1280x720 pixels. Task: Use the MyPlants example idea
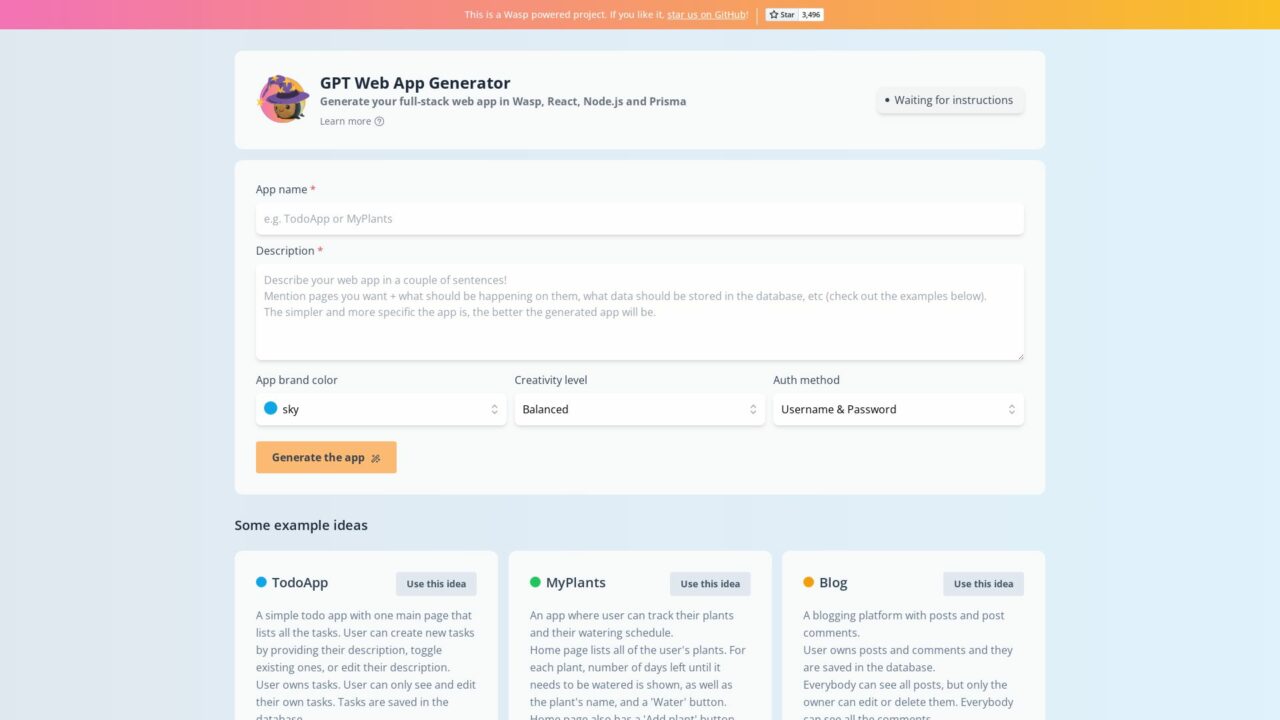pyautogui.click(x=710, y=583)
